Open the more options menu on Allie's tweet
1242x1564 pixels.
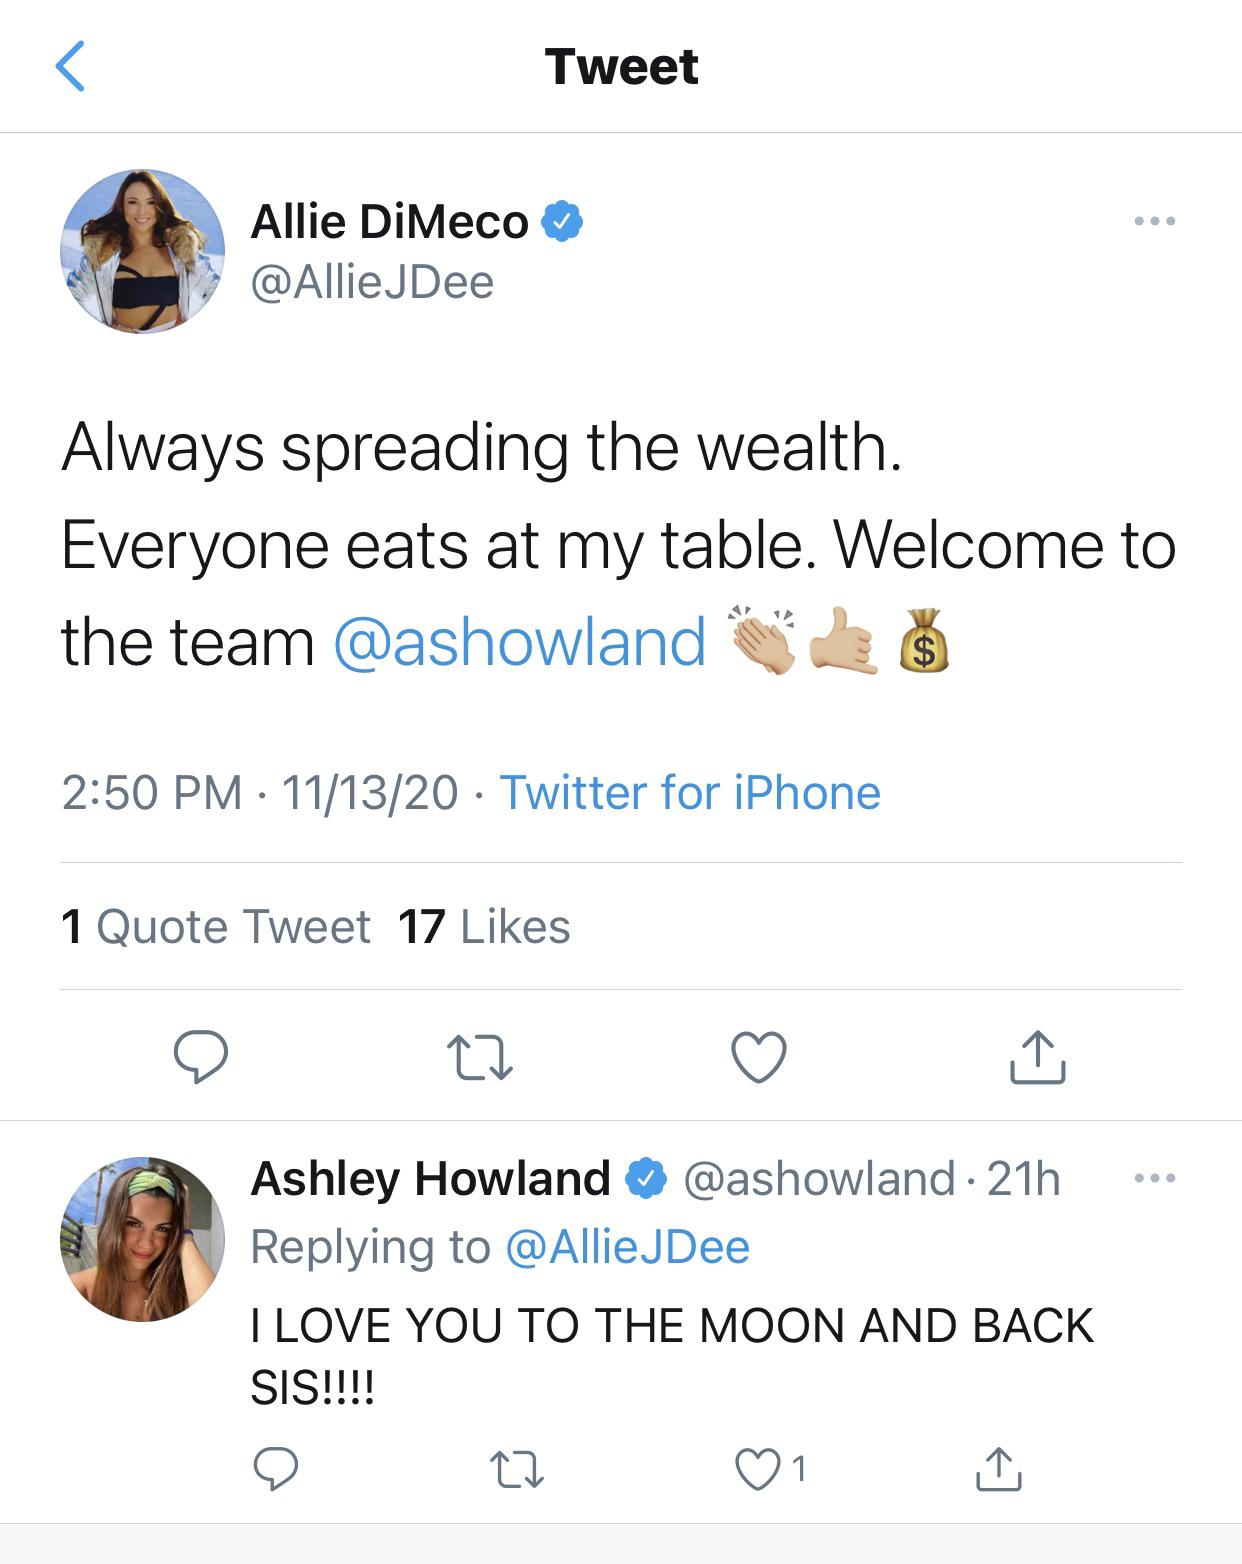click(x=1154, y=221)
